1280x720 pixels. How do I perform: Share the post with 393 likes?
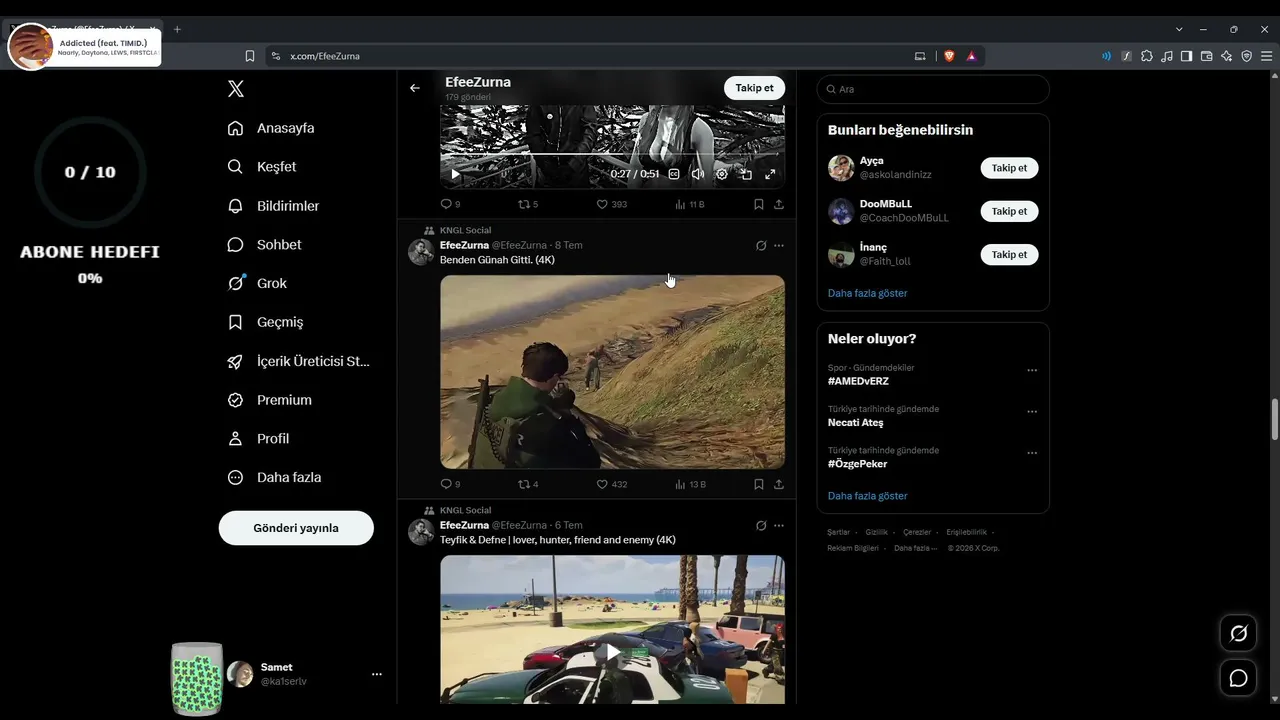pos(779,204)
